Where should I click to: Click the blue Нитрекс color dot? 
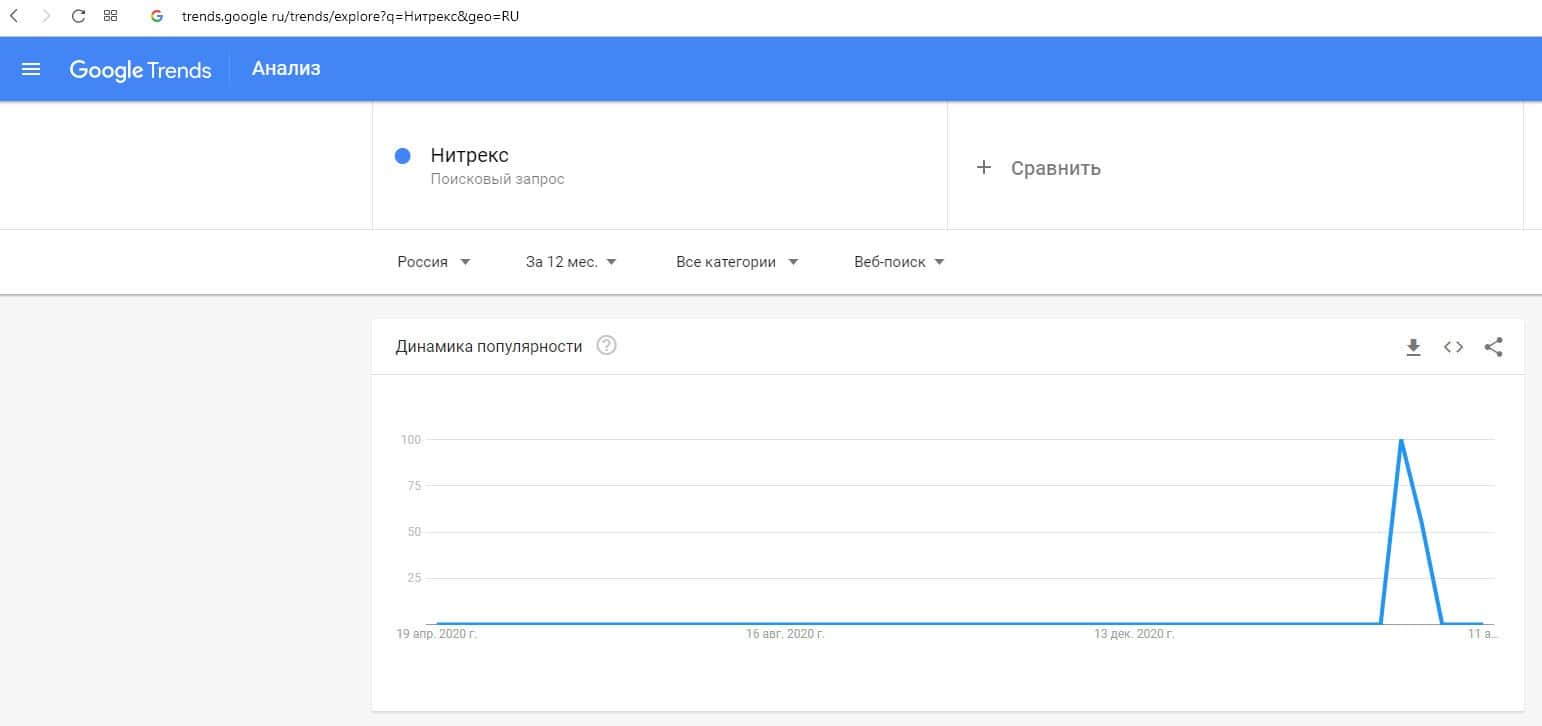(x=403, y=156)
